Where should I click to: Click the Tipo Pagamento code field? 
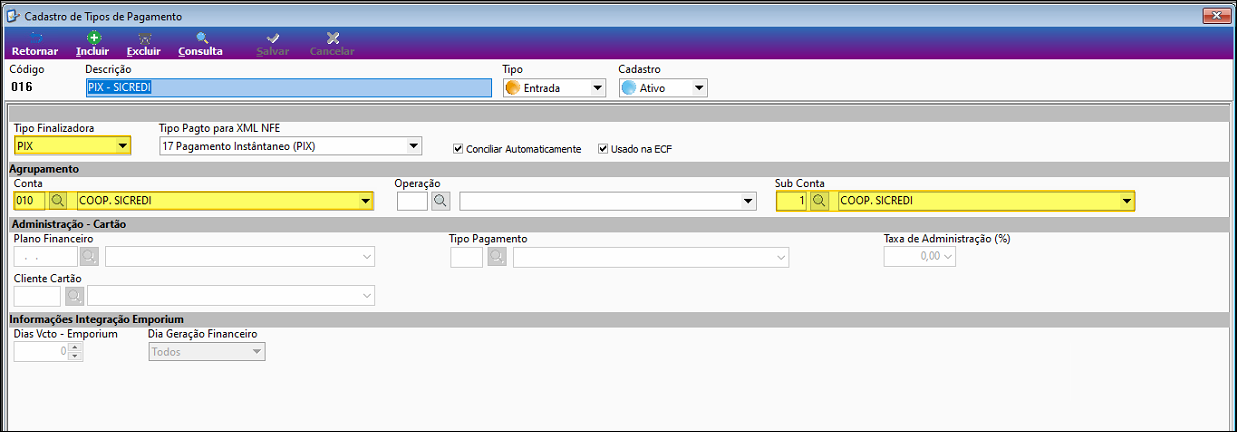click(467, 257)
